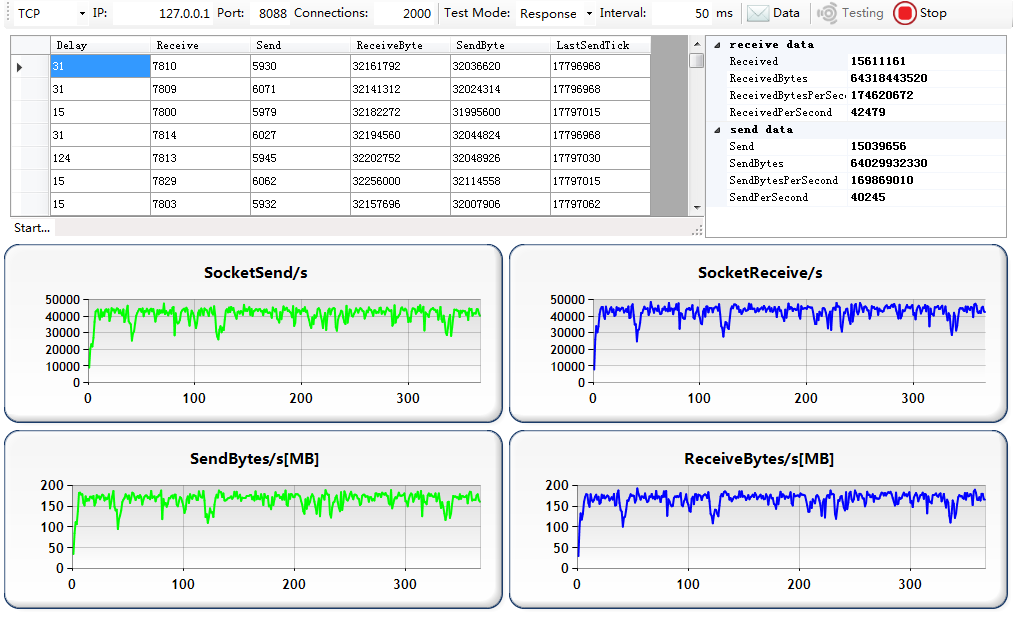The image size is (1019, 617).
Task: Click the status bar resize grip
Action: [697, 229]
